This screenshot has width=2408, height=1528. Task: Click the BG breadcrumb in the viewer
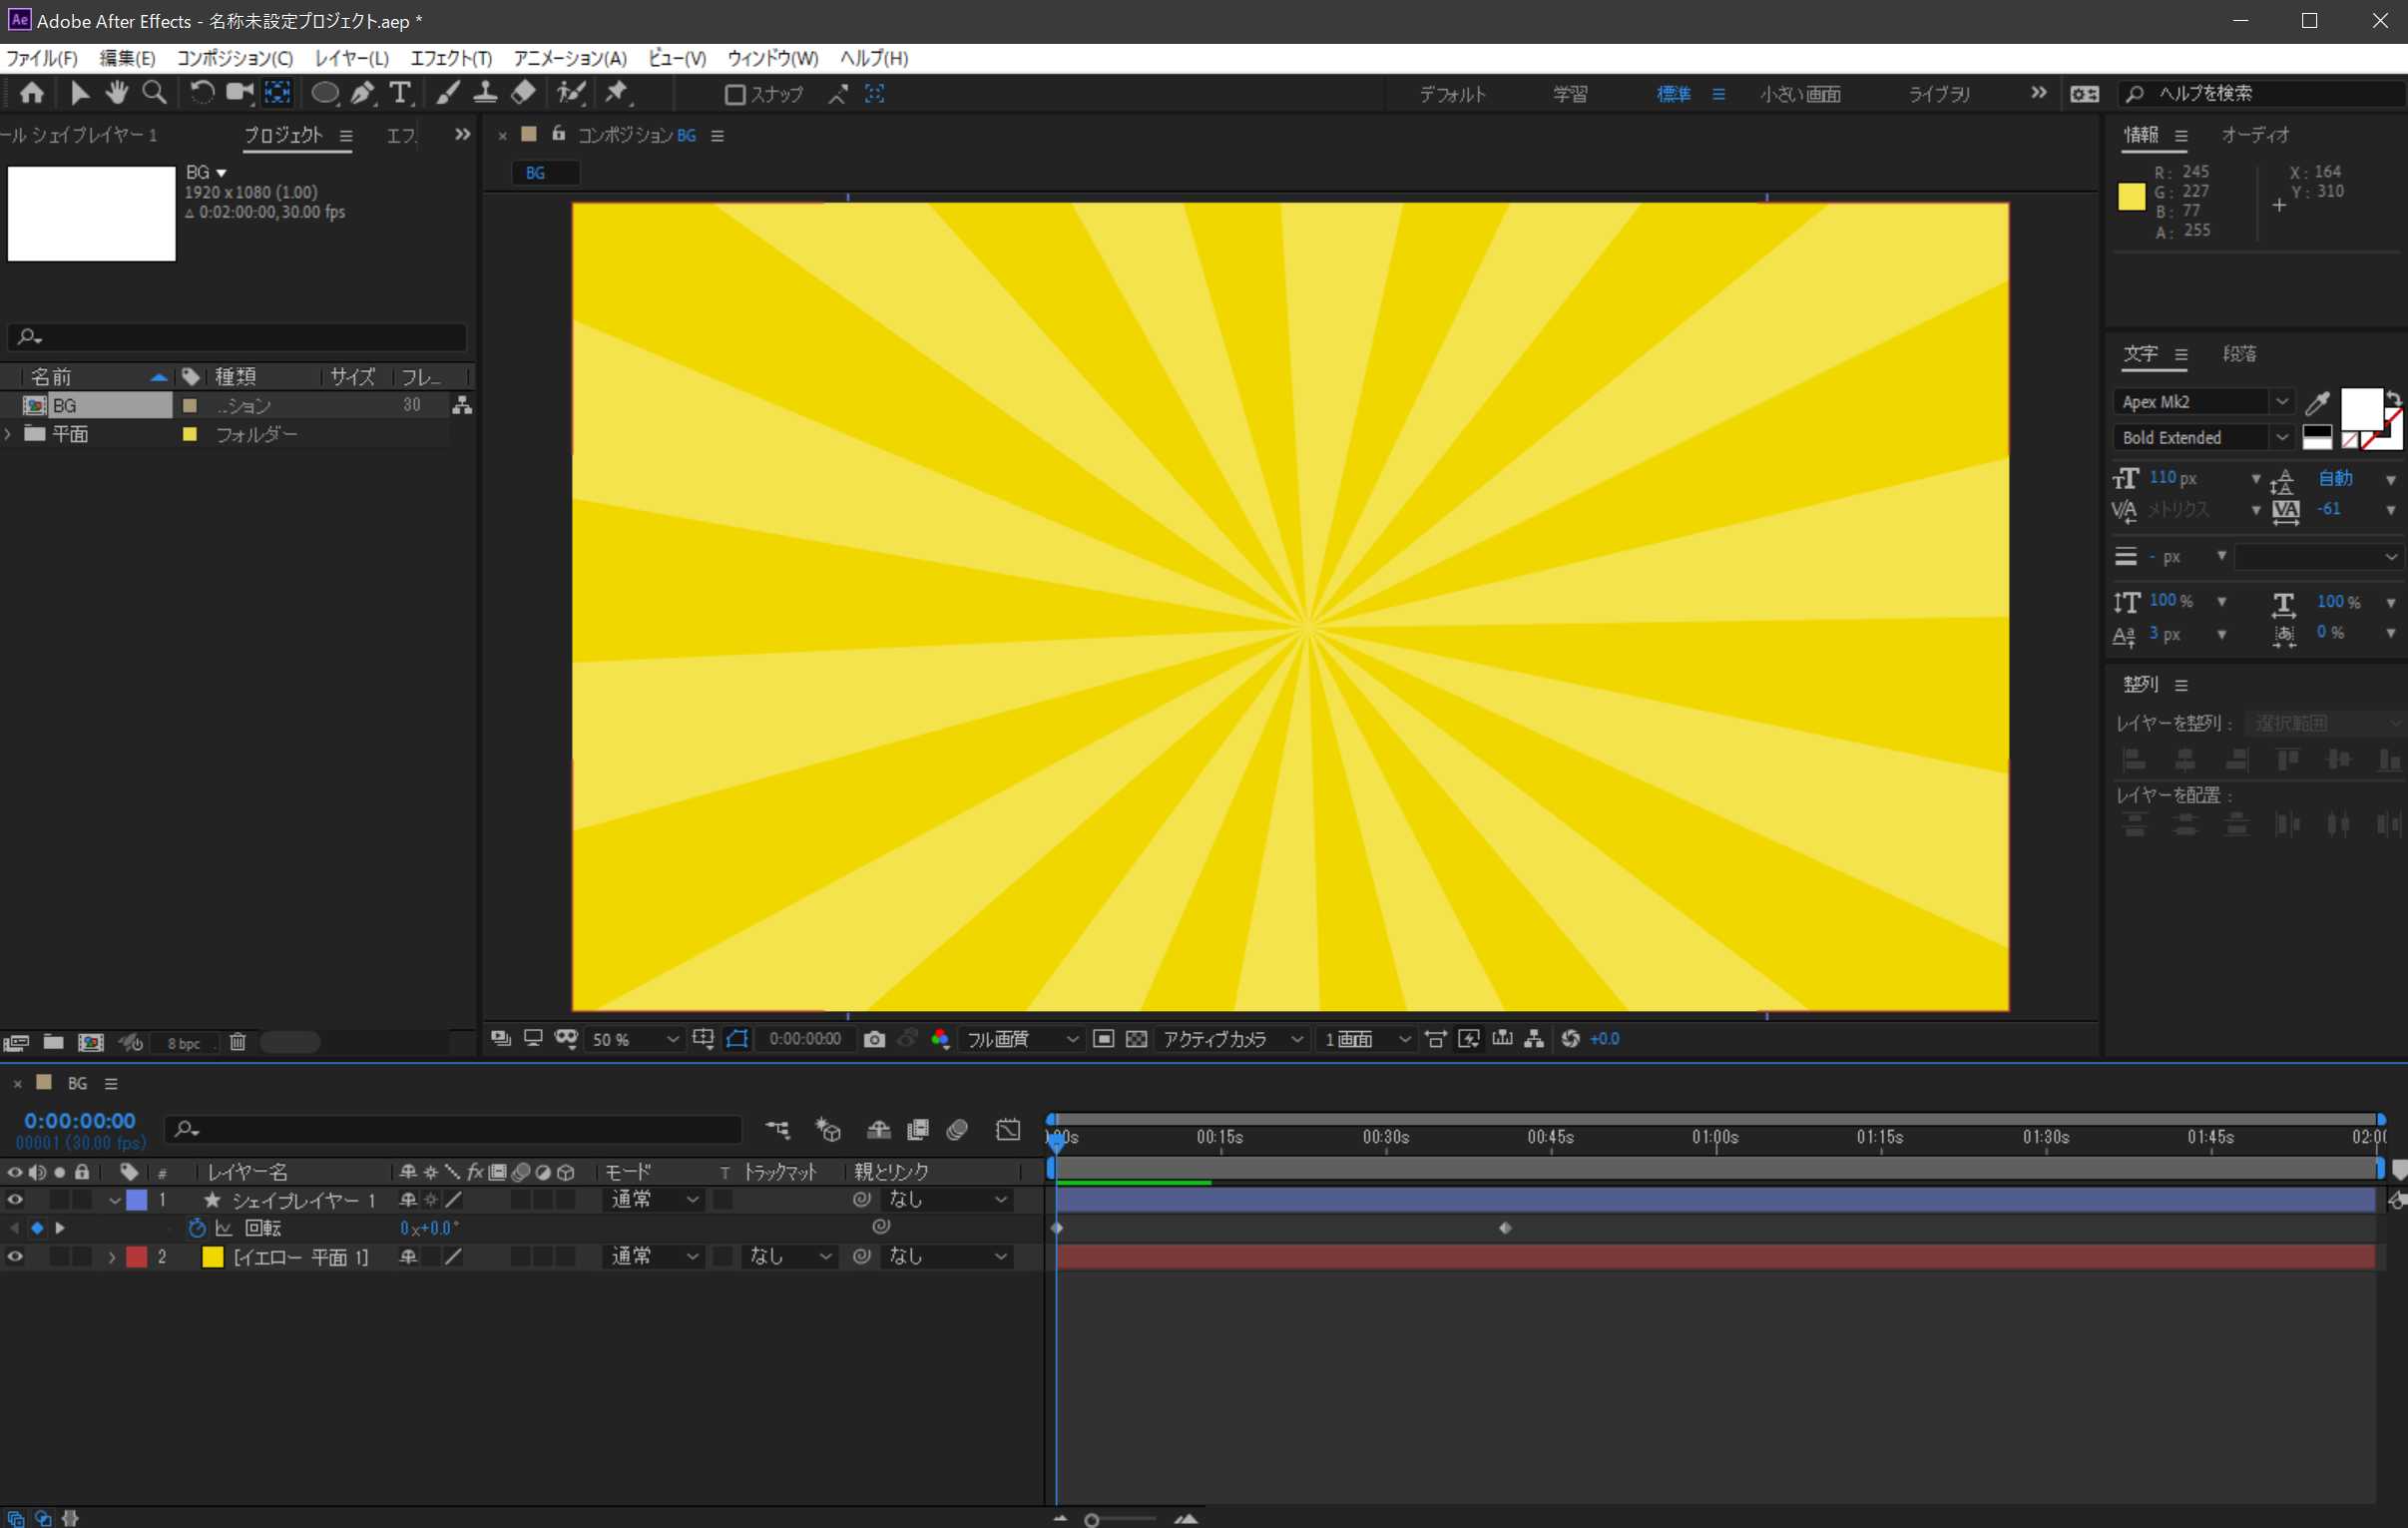pyautogui.click(x=536, y=173)
